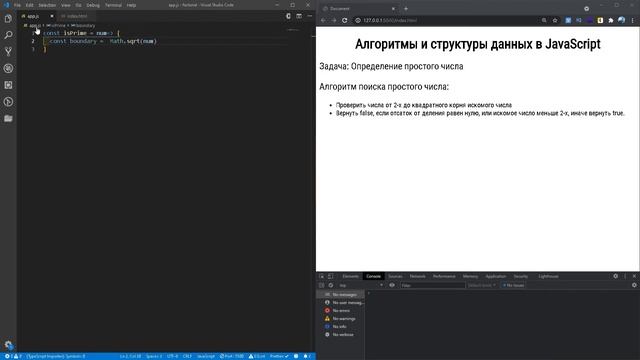Open the Terminal menu in VS Code
640x360 pixels.
pyautogui.click(x=113, y=5)
